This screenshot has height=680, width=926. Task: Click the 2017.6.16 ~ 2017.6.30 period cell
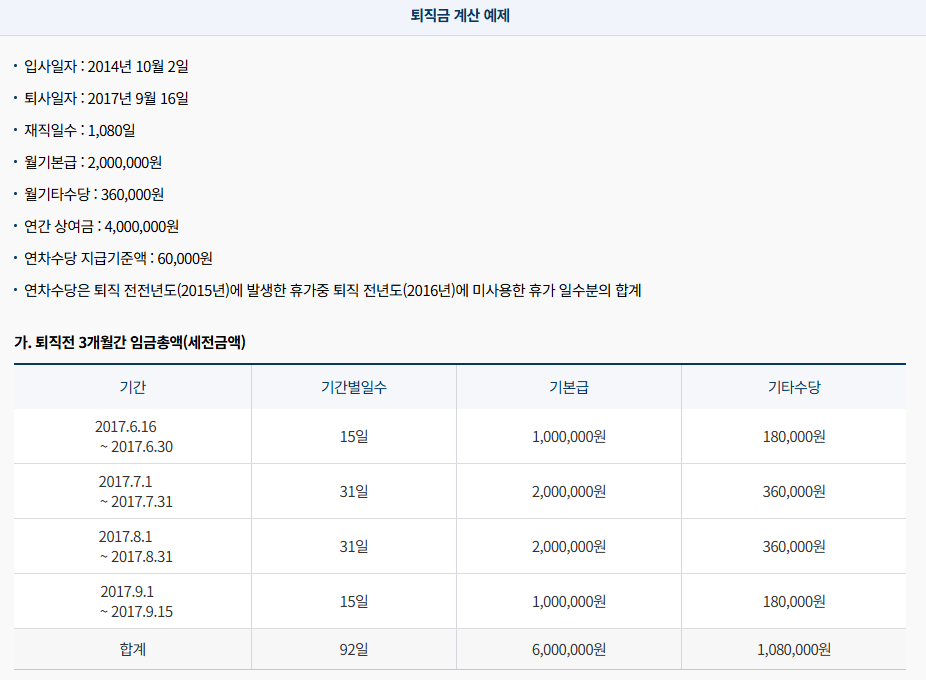(x=133, y=437)
